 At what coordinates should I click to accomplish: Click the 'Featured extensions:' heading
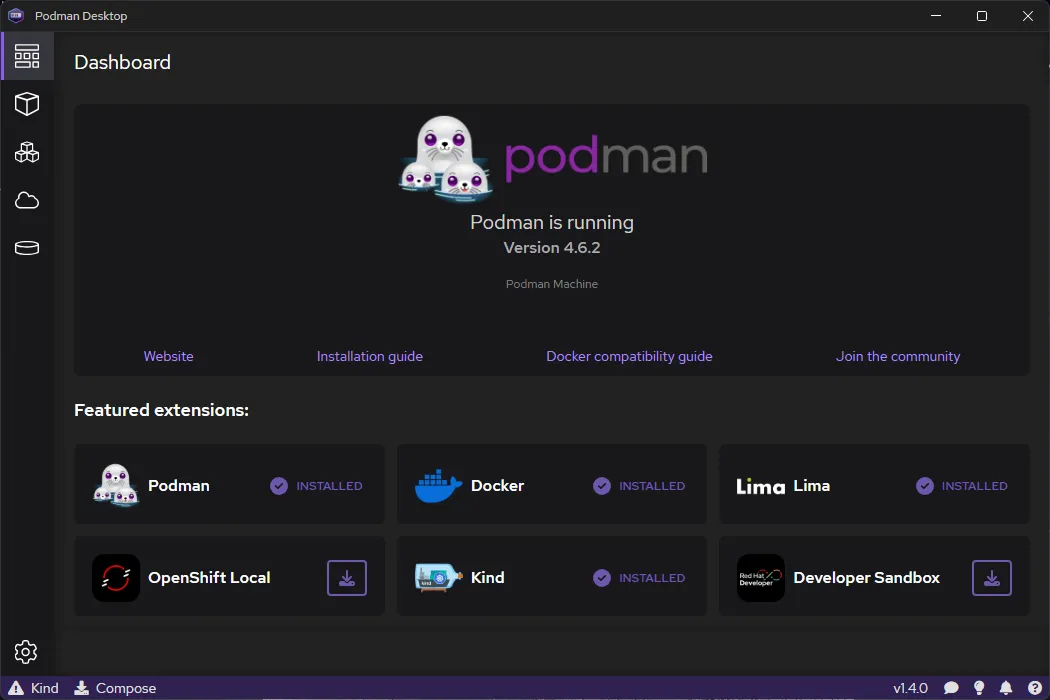click(x=161, y=410)
